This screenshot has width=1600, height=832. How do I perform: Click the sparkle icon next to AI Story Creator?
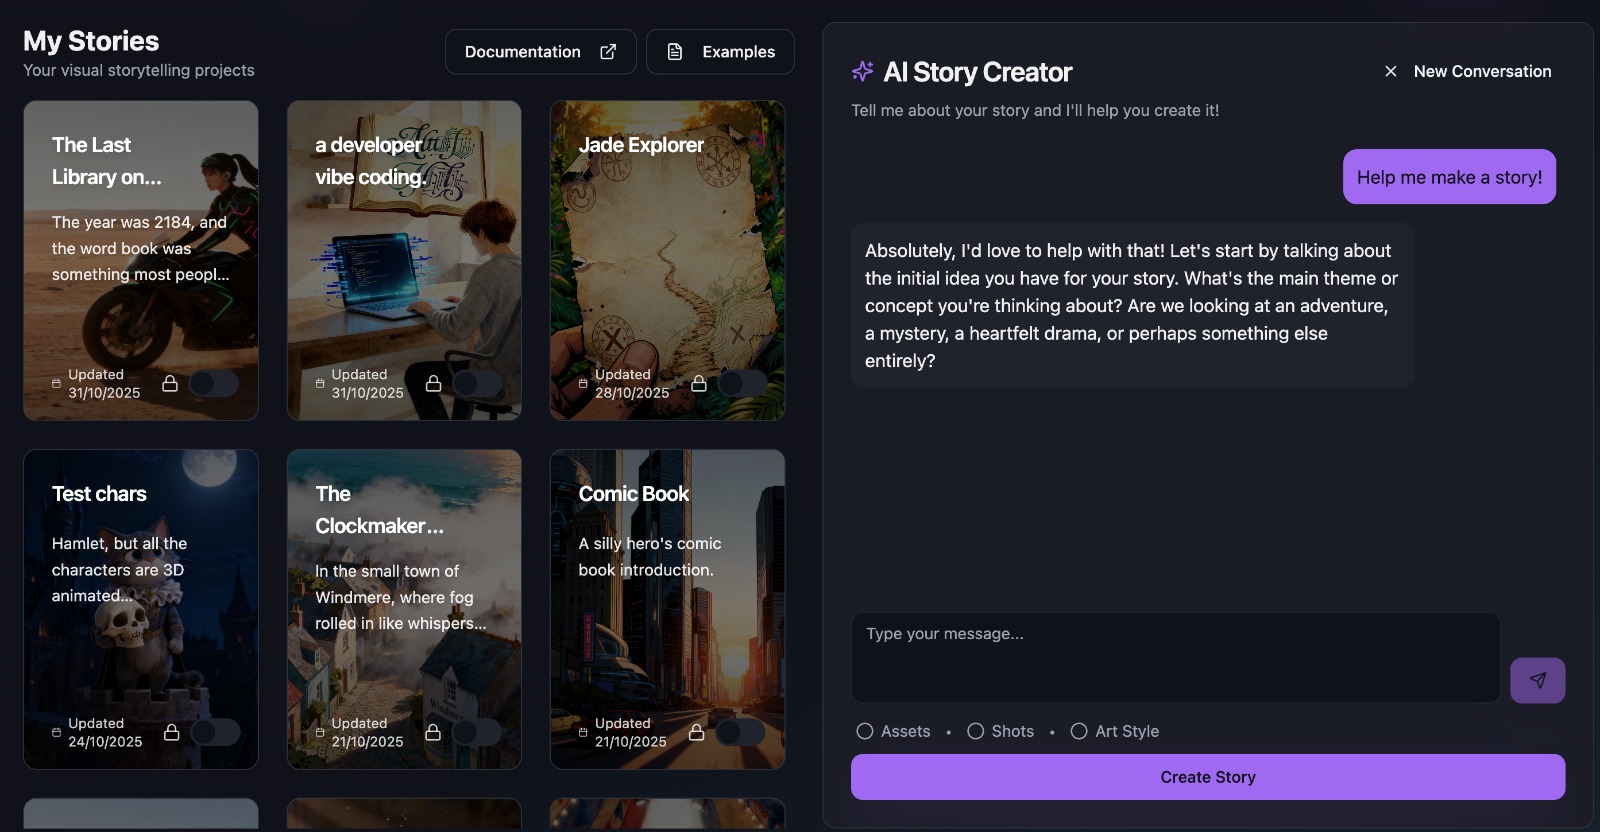tap(863, 71)
